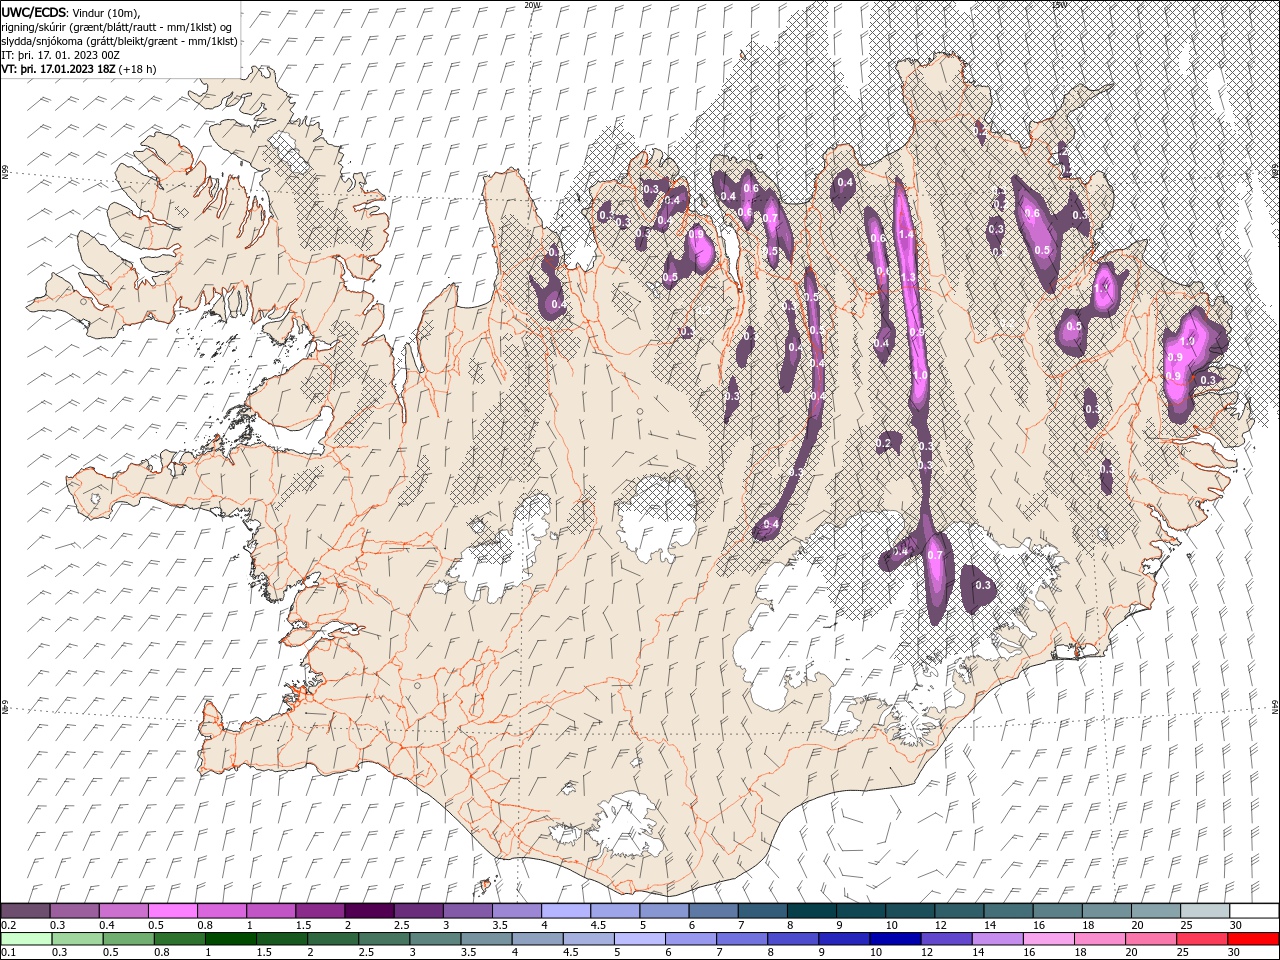Click the bottom legend lilac swatch between 14 and 16
Screen dimensions: 1280x960
click(996, 939)
